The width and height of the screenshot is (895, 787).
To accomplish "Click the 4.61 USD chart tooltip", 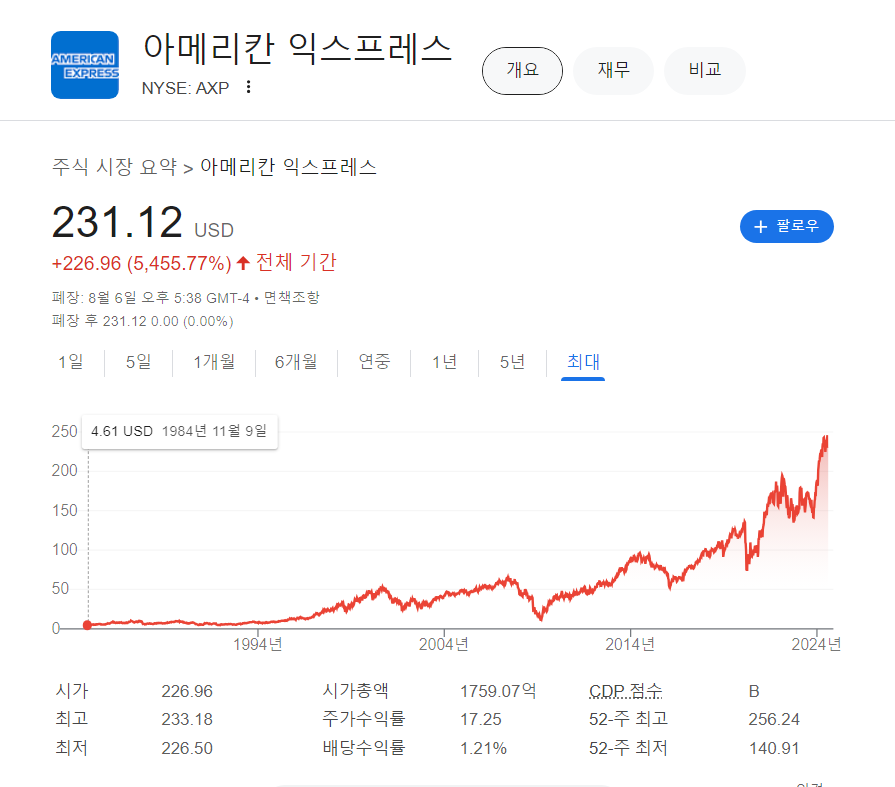I will (179, 431).
